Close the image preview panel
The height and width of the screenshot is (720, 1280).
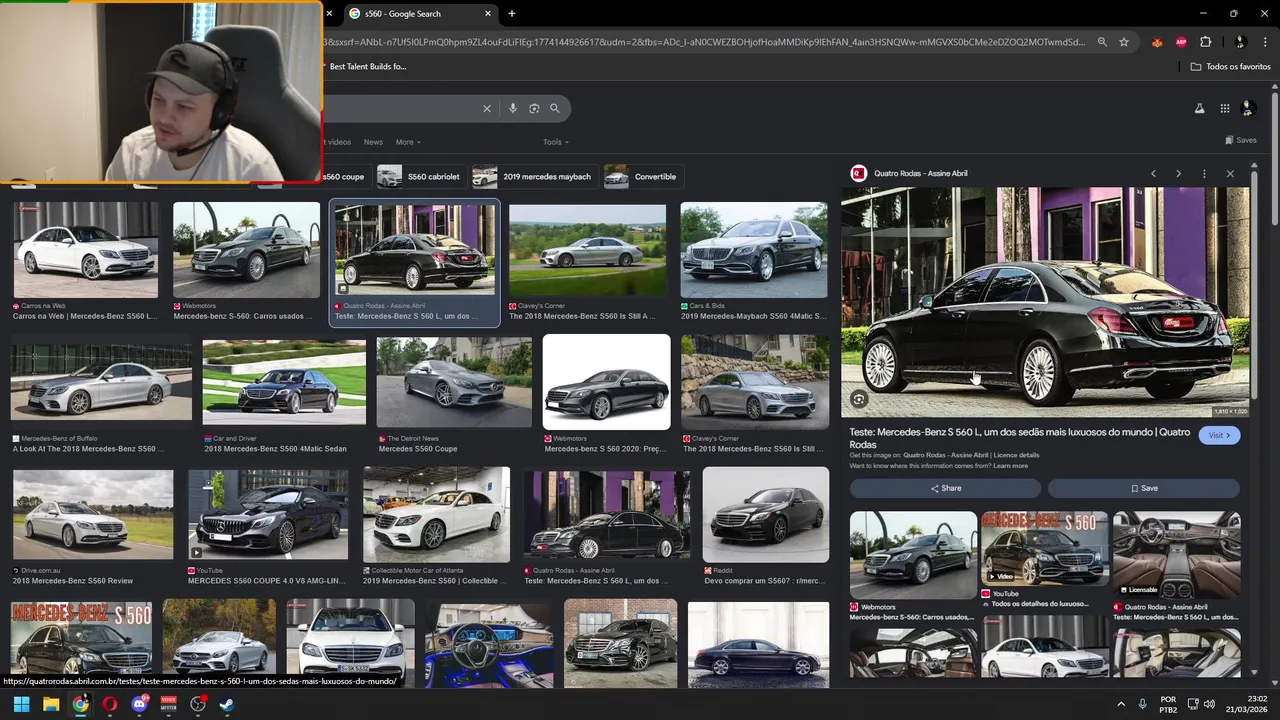(x=1230, y=173)
